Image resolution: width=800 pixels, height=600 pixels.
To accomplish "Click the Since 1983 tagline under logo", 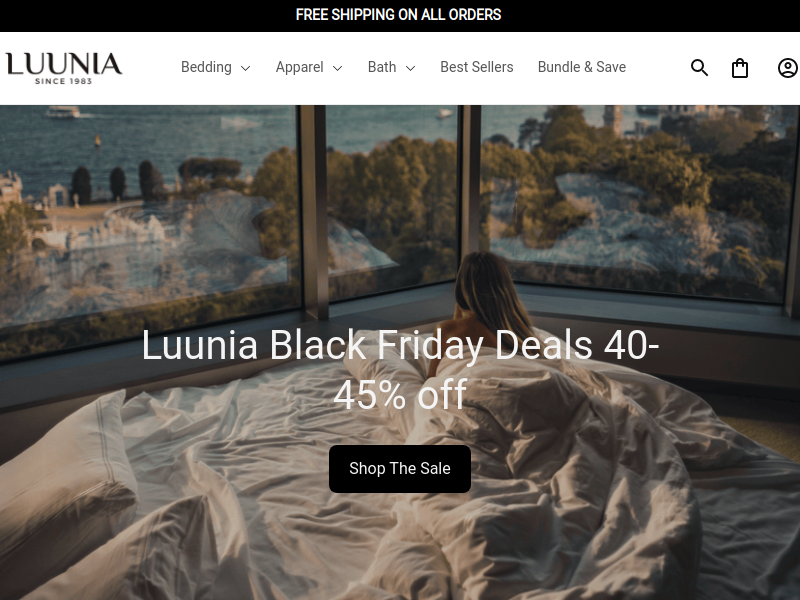I will 63,81.
